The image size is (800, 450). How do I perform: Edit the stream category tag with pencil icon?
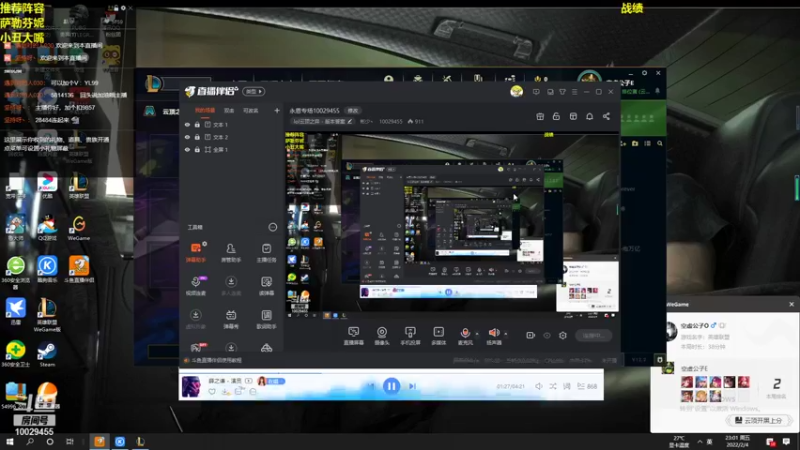[x=349, y=121]
